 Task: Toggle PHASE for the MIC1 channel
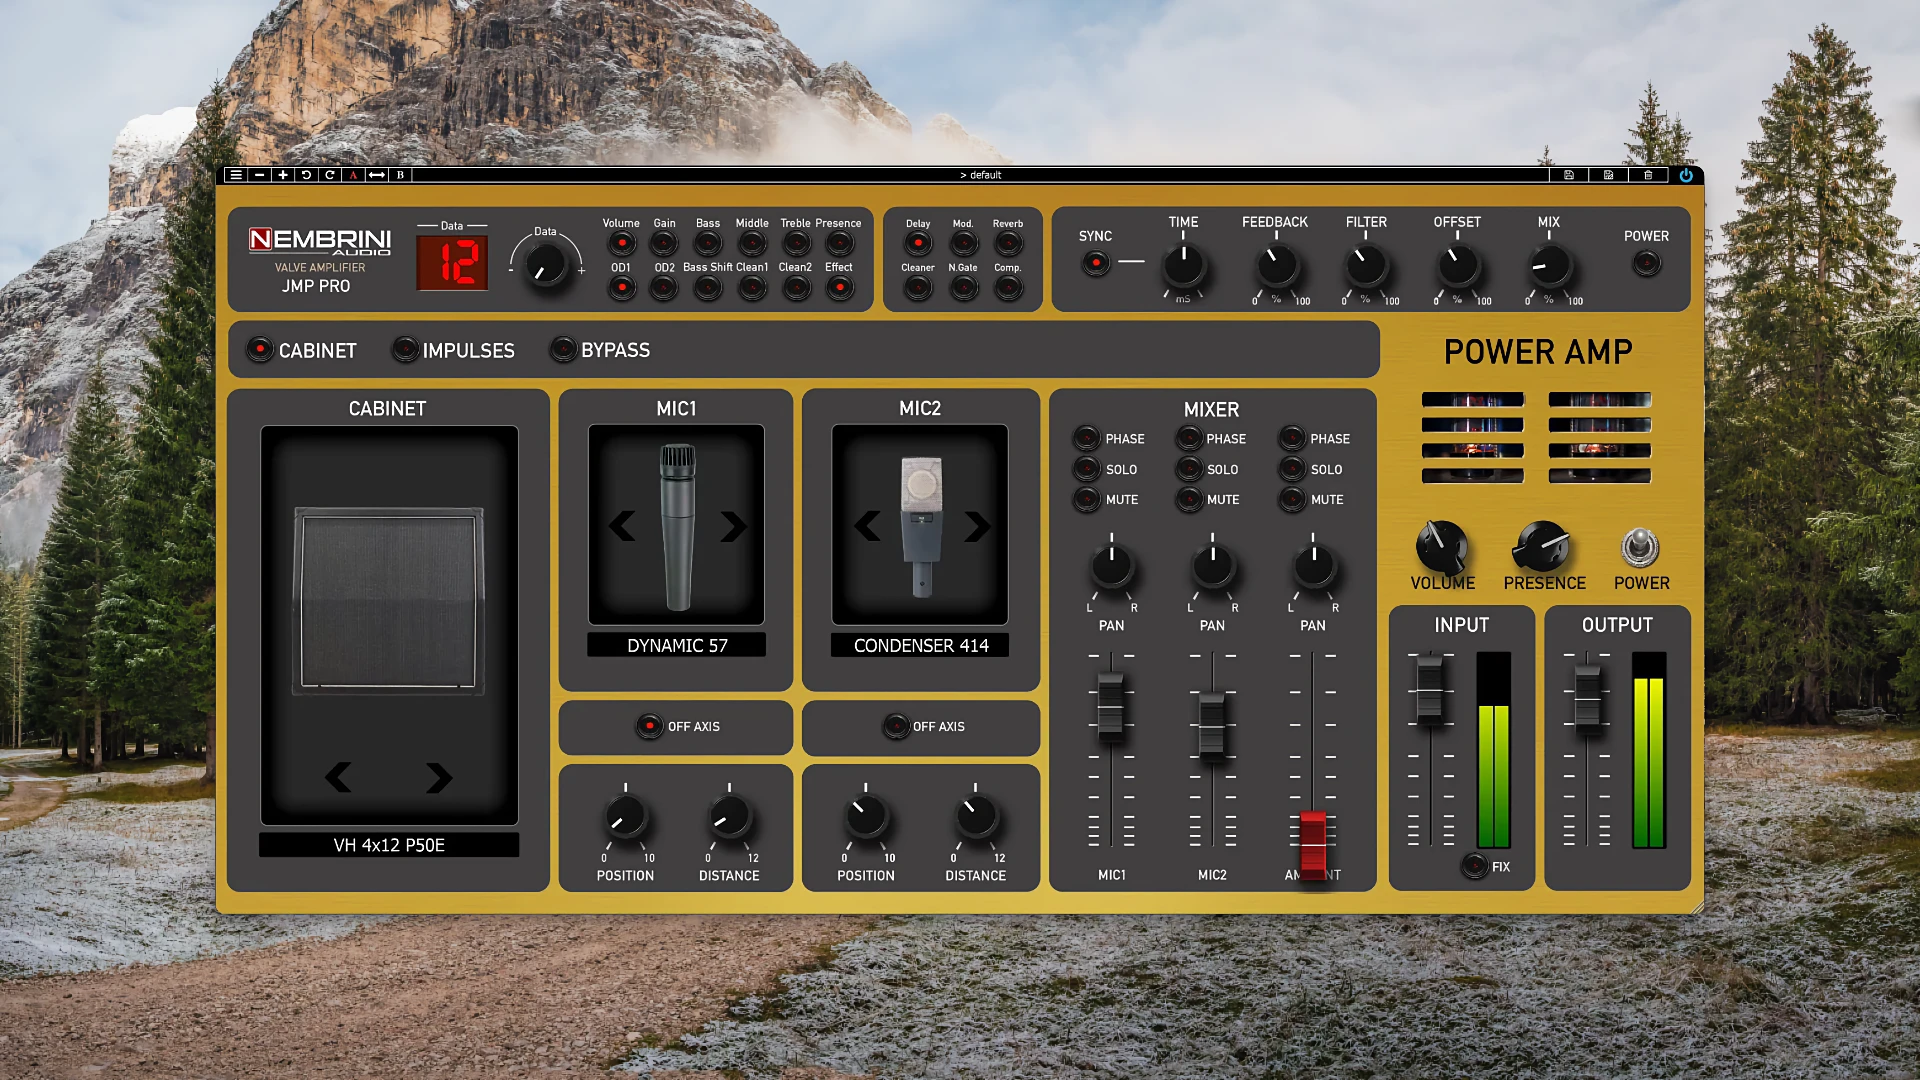pyautogui.click(x=1086, y=438)
